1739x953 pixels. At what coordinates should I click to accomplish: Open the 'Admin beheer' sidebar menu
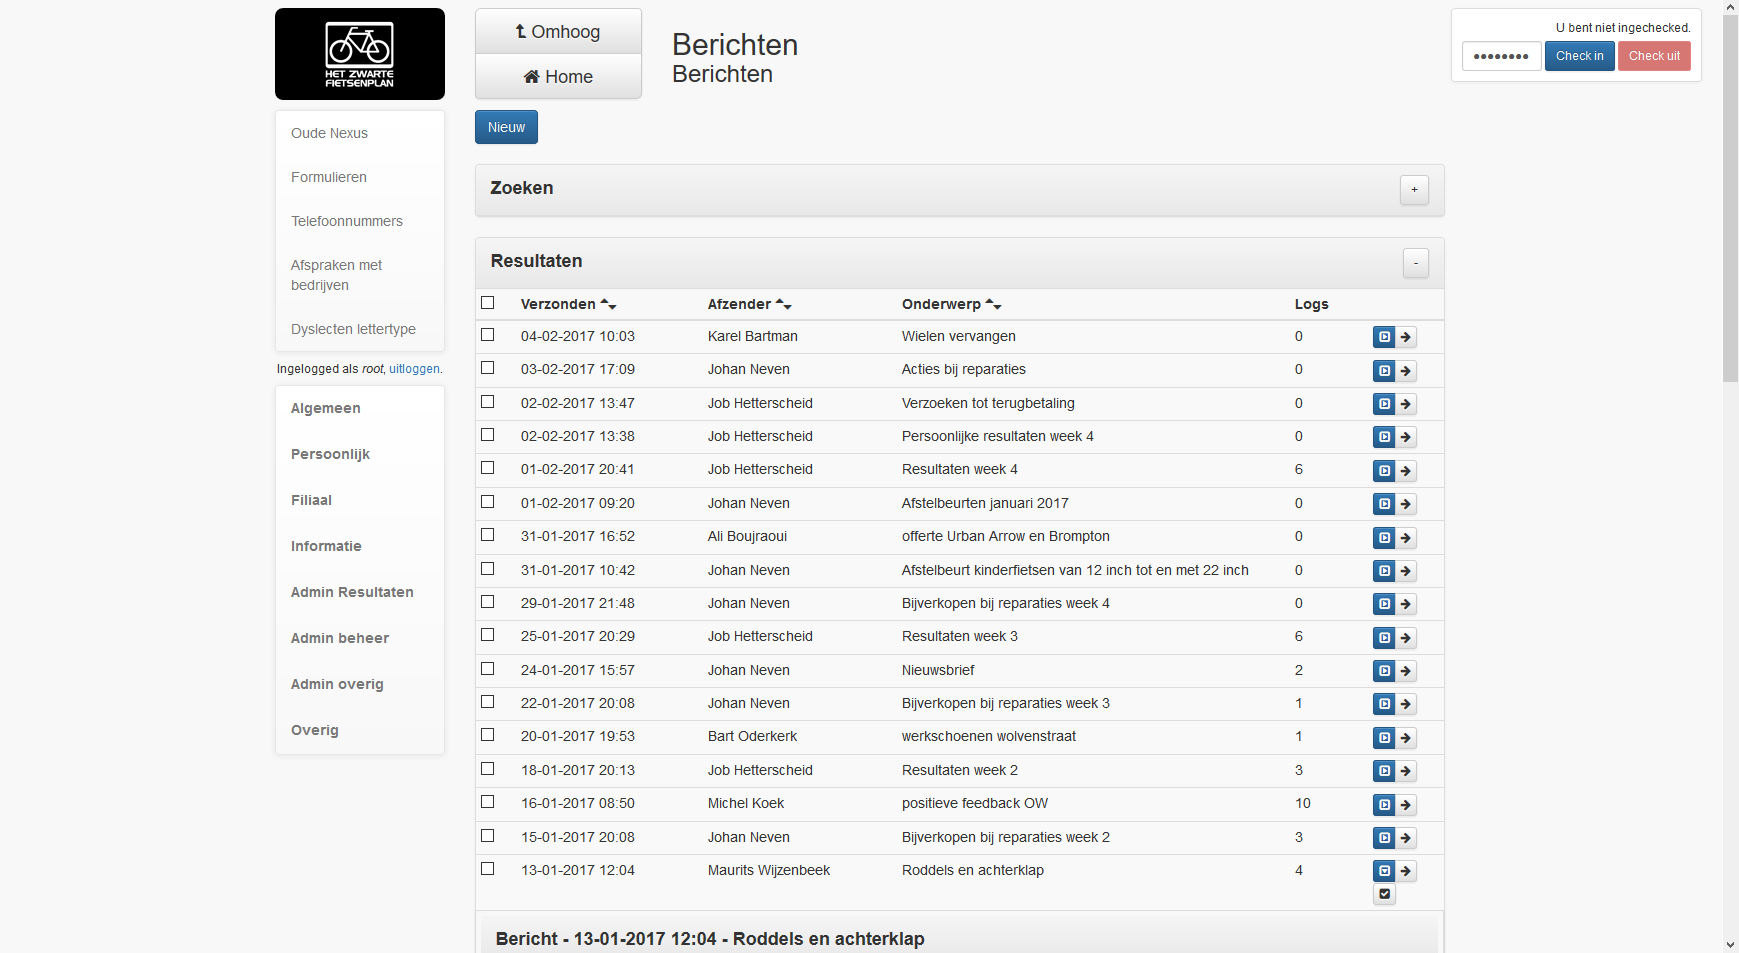click(x=340, y=638)
